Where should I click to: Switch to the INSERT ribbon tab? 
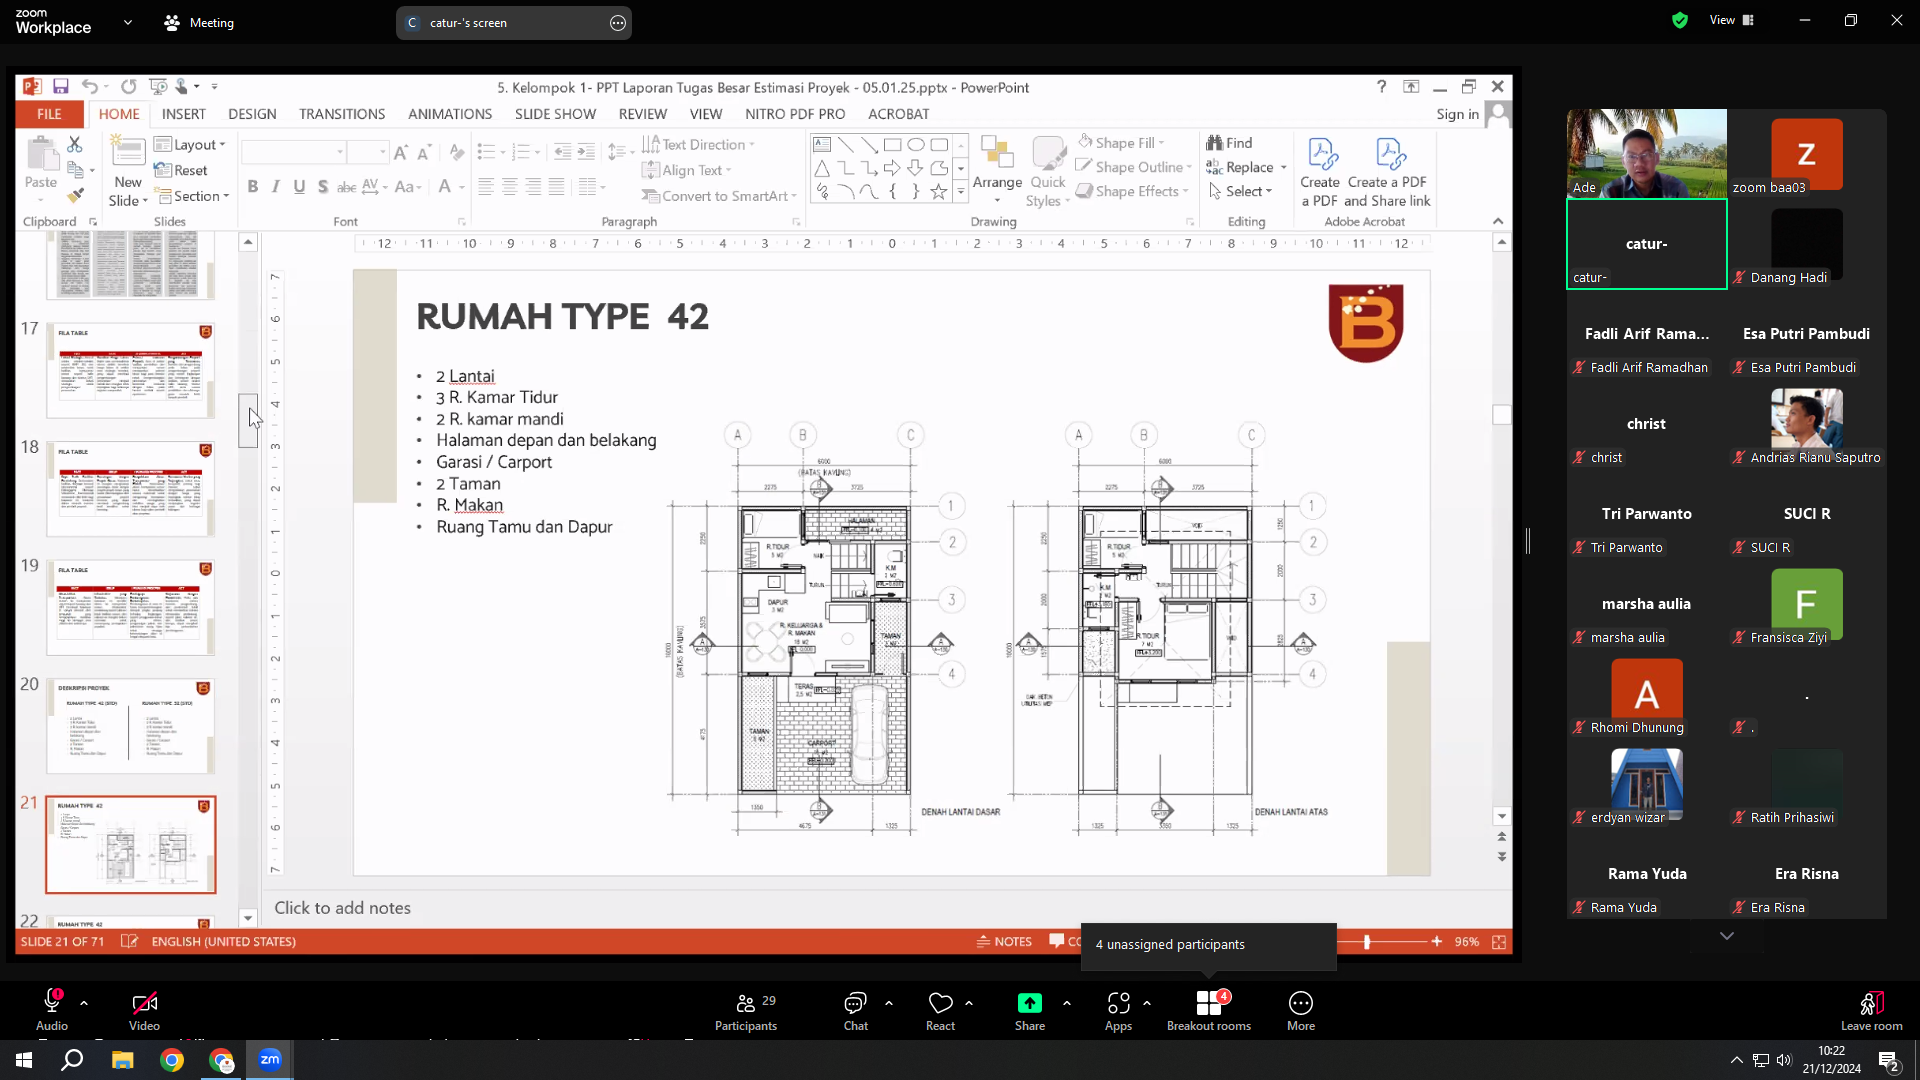coord(184,114)
